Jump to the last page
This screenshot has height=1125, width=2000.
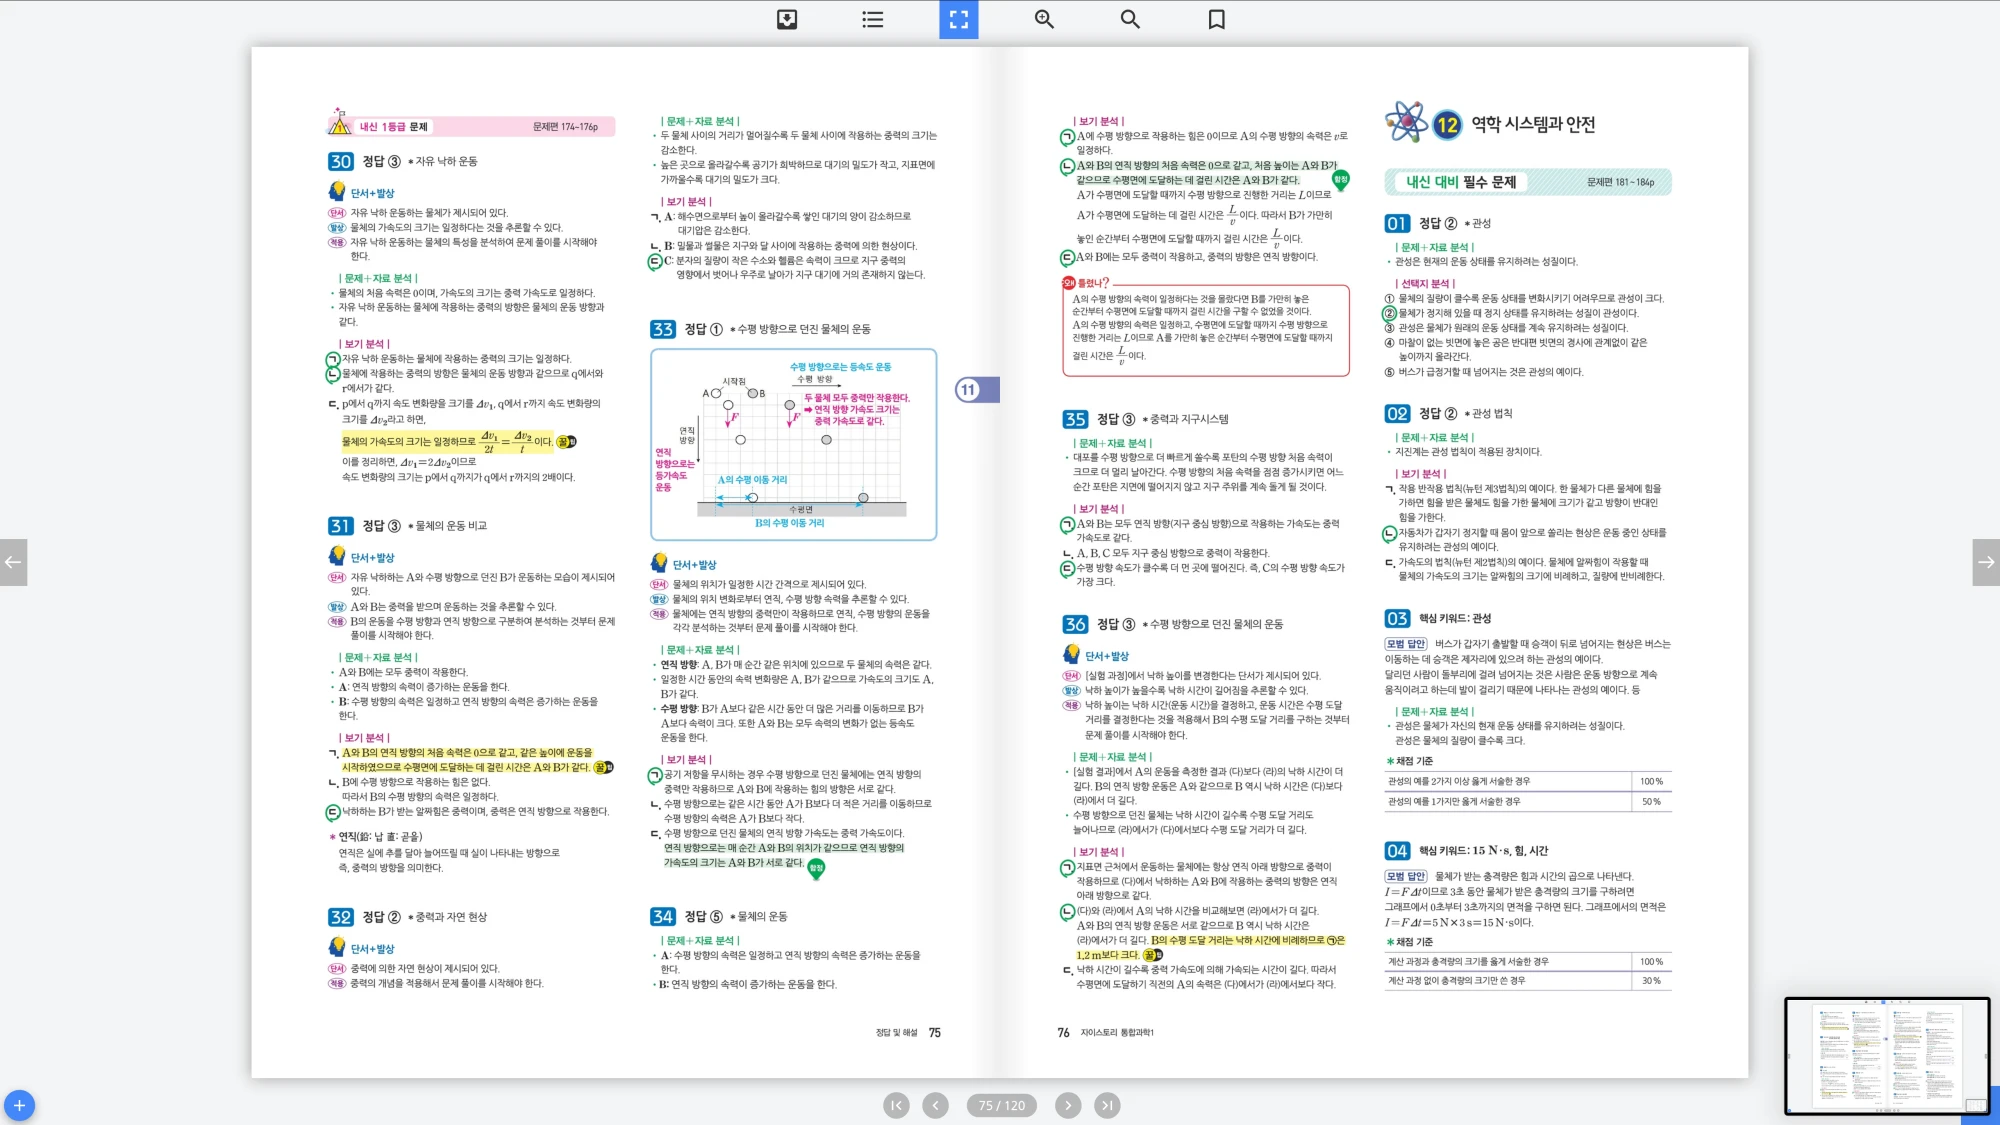(1106, 1105)
